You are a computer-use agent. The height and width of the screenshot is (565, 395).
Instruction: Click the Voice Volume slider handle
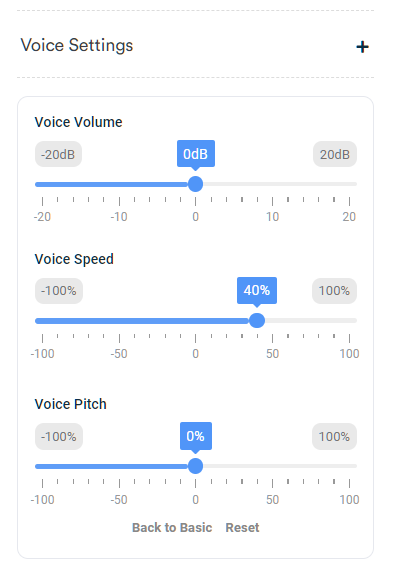[195, 184]
